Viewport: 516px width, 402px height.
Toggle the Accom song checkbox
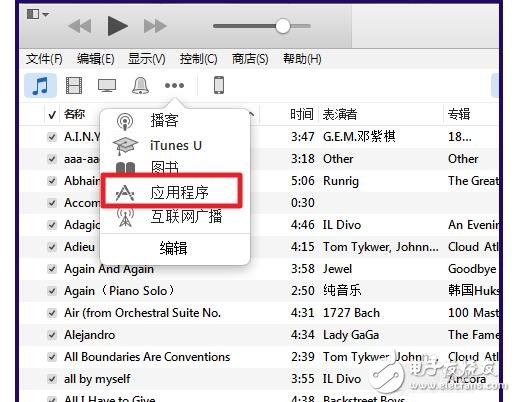52,203
